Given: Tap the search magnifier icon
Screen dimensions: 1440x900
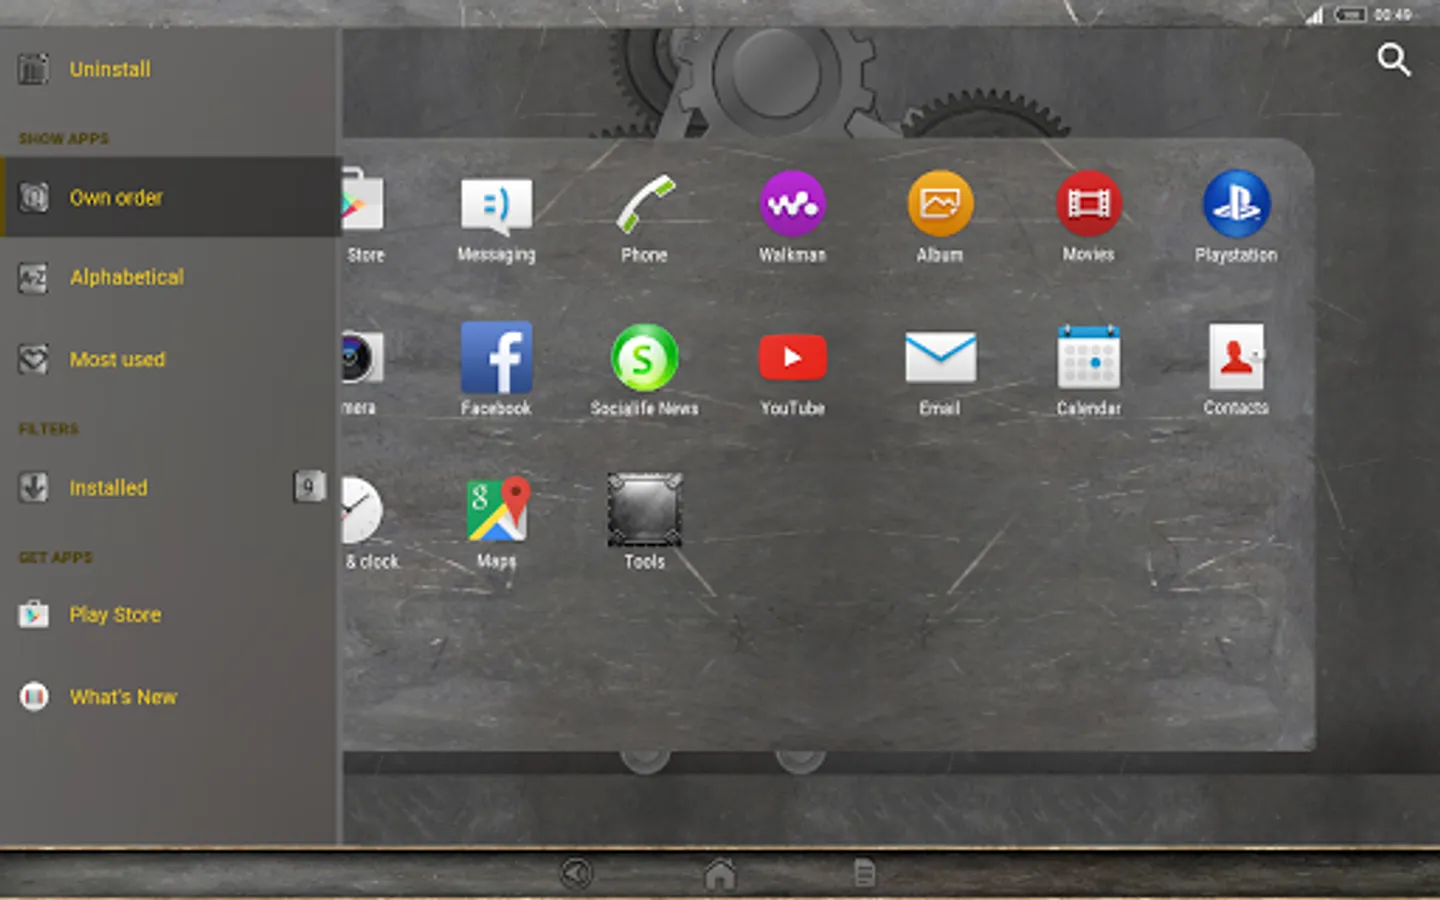Looking at the screenshot, I should [1393, 60].
